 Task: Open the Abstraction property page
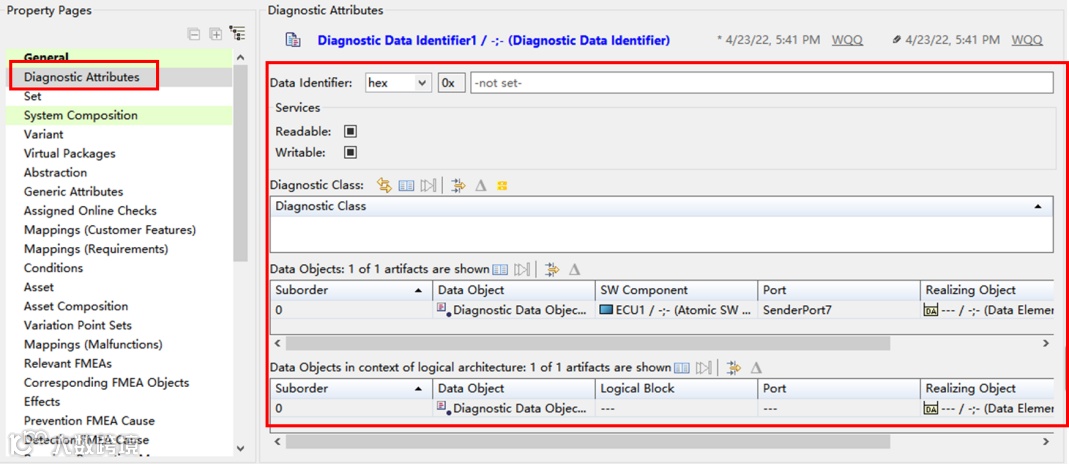[55, 172]
